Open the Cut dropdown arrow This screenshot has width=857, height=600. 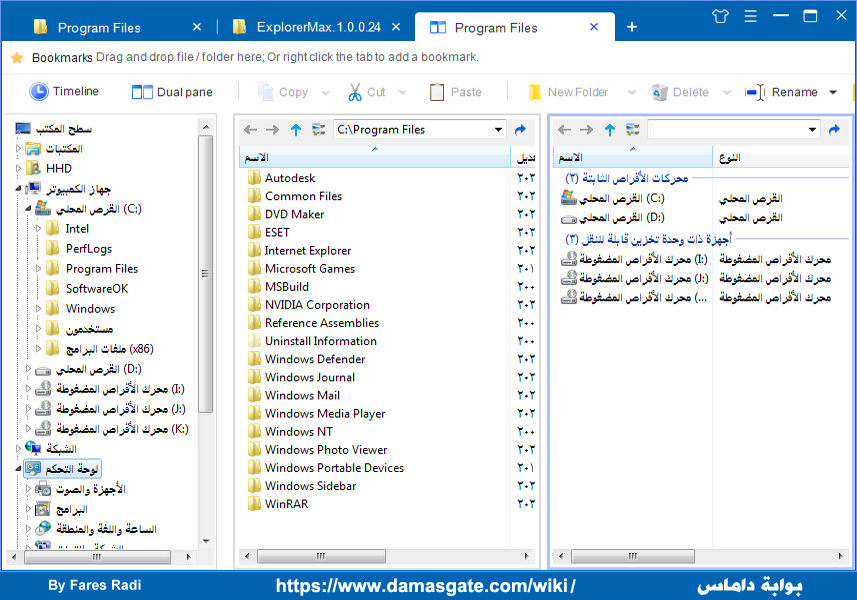tap(403, 92)
